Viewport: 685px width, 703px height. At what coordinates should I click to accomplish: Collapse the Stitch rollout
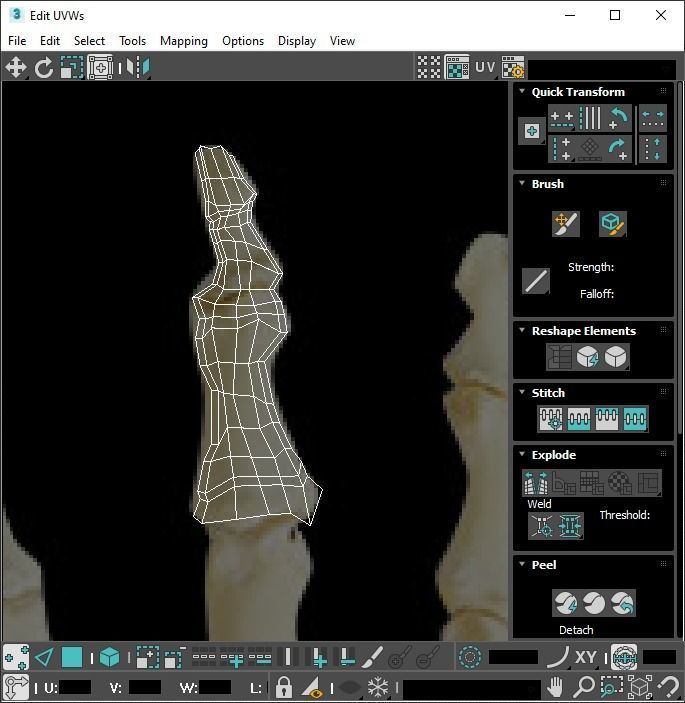click(522, 392)
